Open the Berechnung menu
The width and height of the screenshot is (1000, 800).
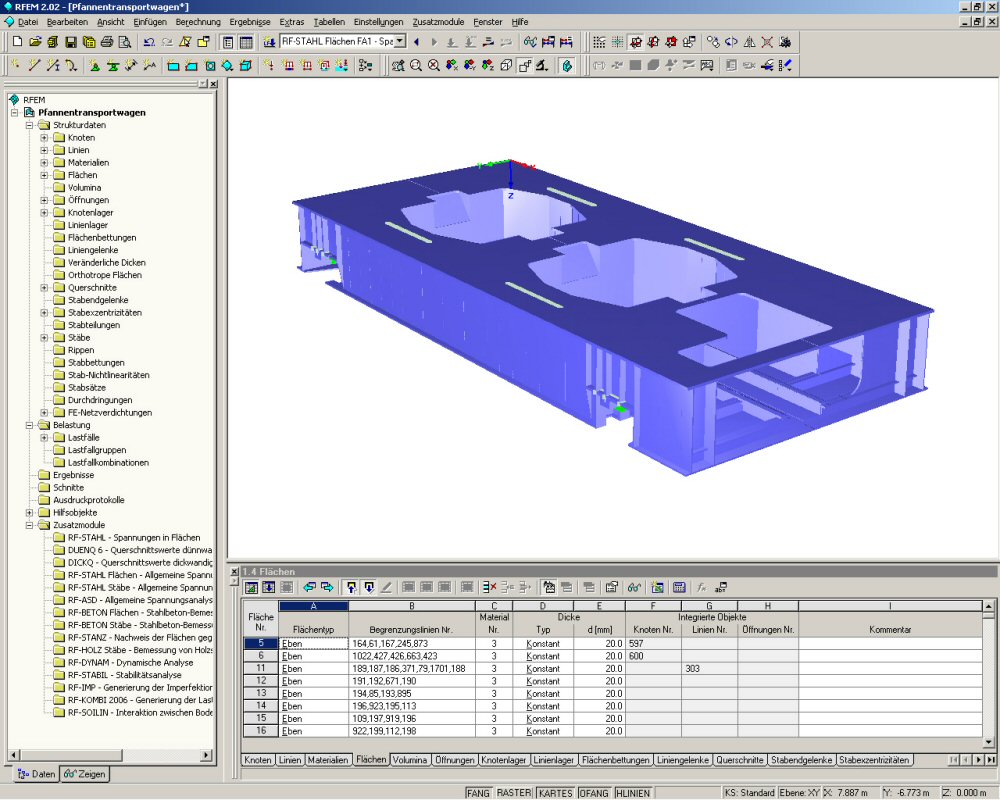(198, 22)
